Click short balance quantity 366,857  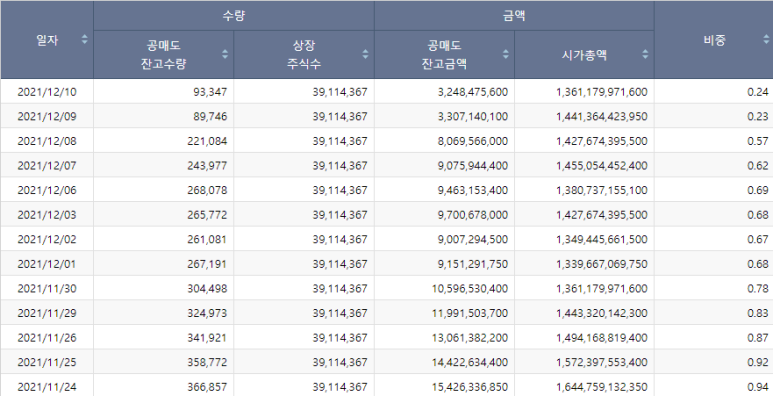(x=207, y=387)
